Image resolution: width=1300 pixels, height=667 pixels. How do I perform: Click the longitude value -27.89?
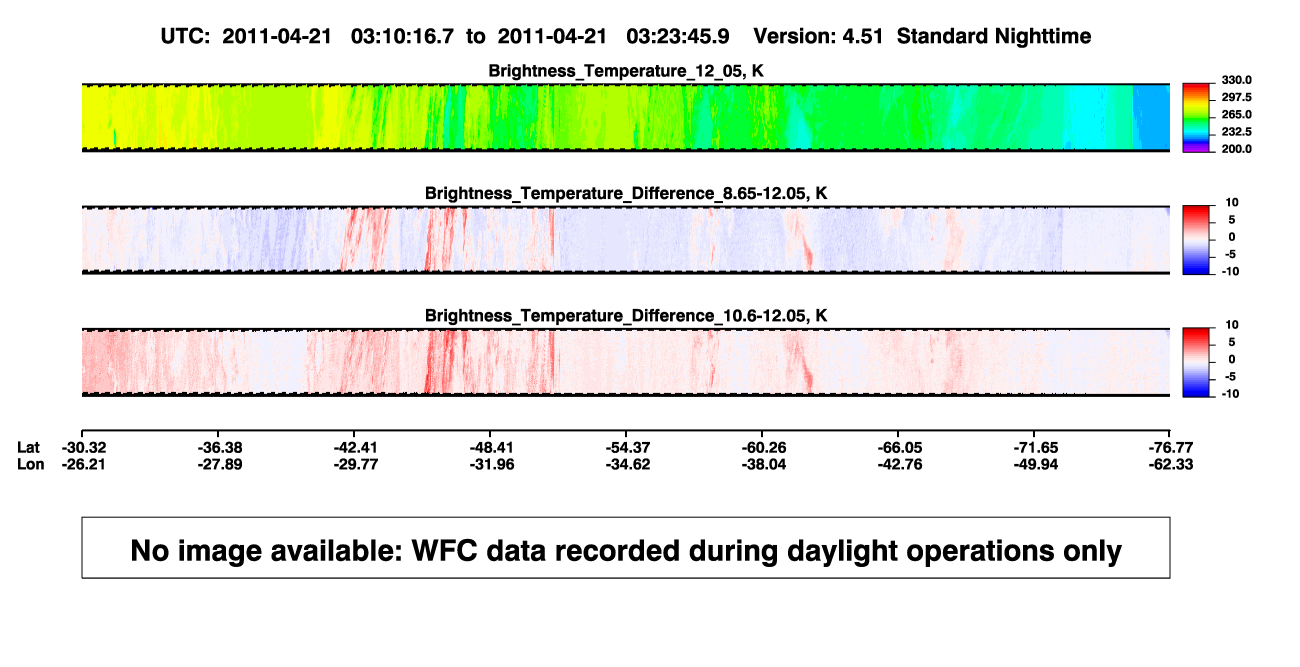[x=218, y=464]
